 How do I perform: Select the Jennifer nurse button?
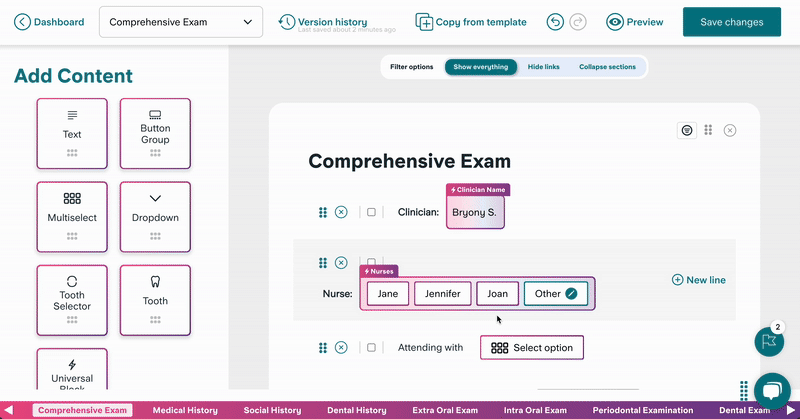(442, 293)
